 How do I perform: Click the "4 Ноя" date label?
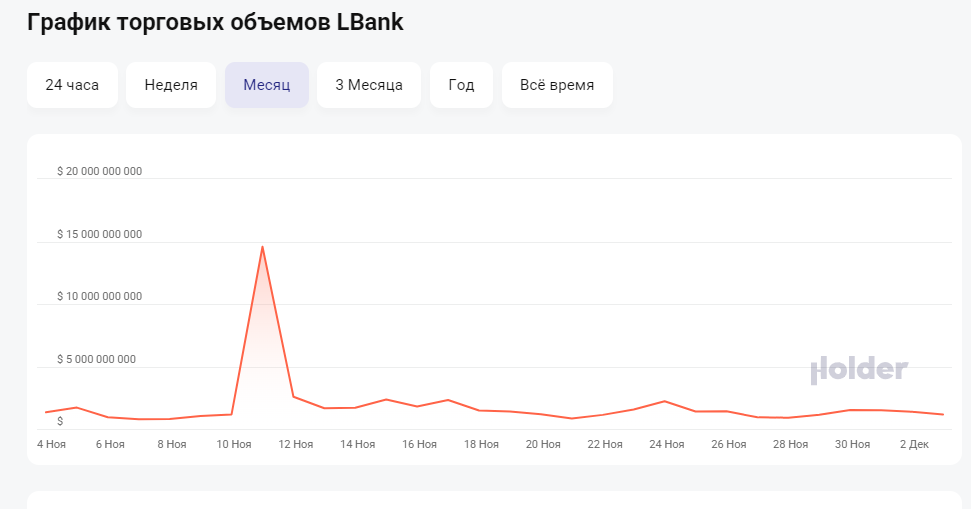click(x=52, y=444)
